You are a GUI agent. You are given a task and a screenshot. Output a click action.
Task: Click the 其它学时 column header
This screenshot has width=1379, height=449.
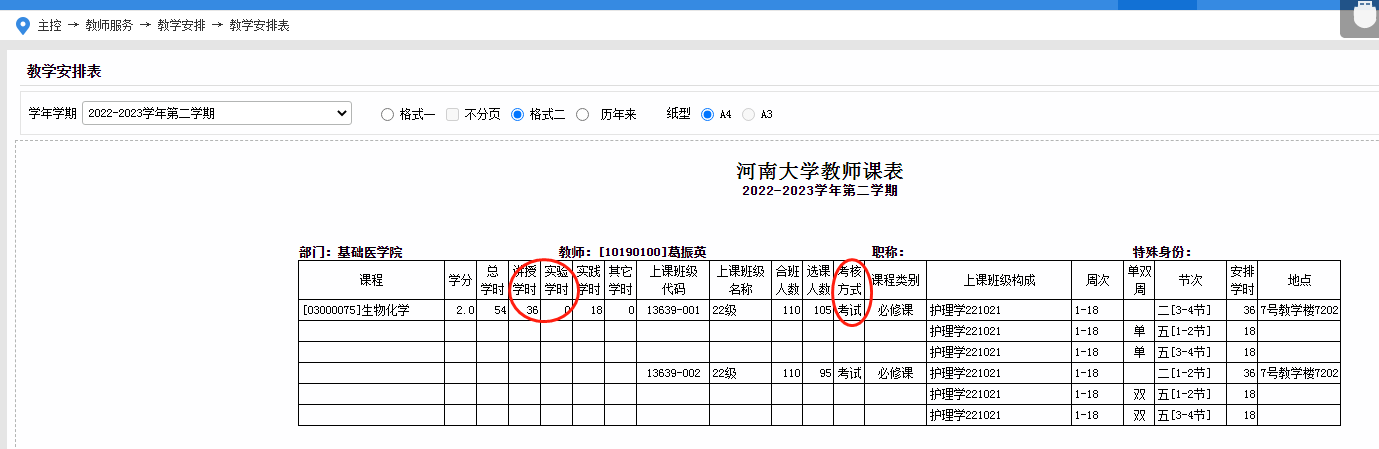[x=620, y=280]
